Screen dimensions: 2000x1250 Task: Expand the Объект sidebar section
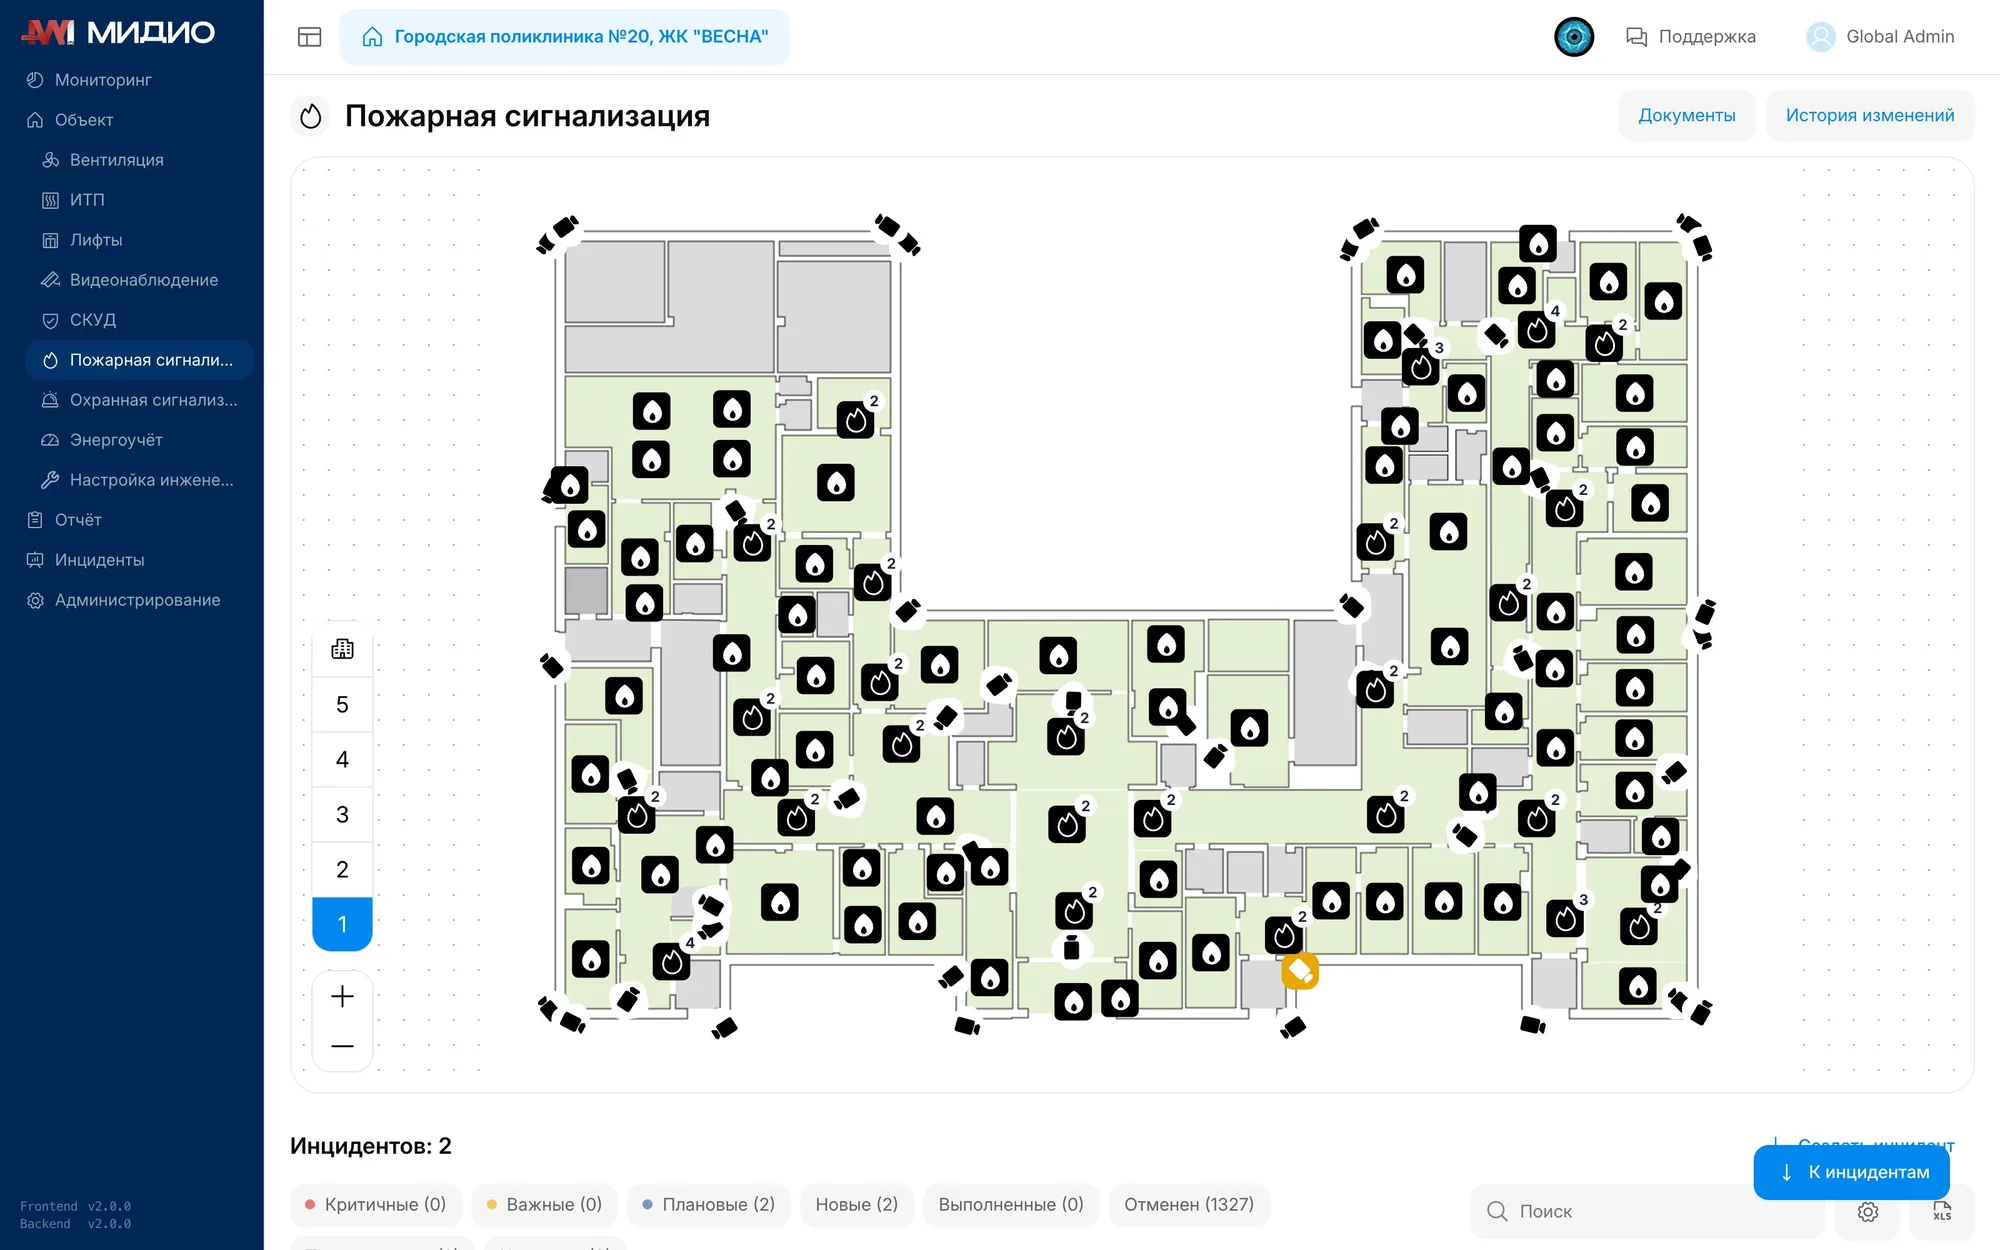click(x=84, y=120)
